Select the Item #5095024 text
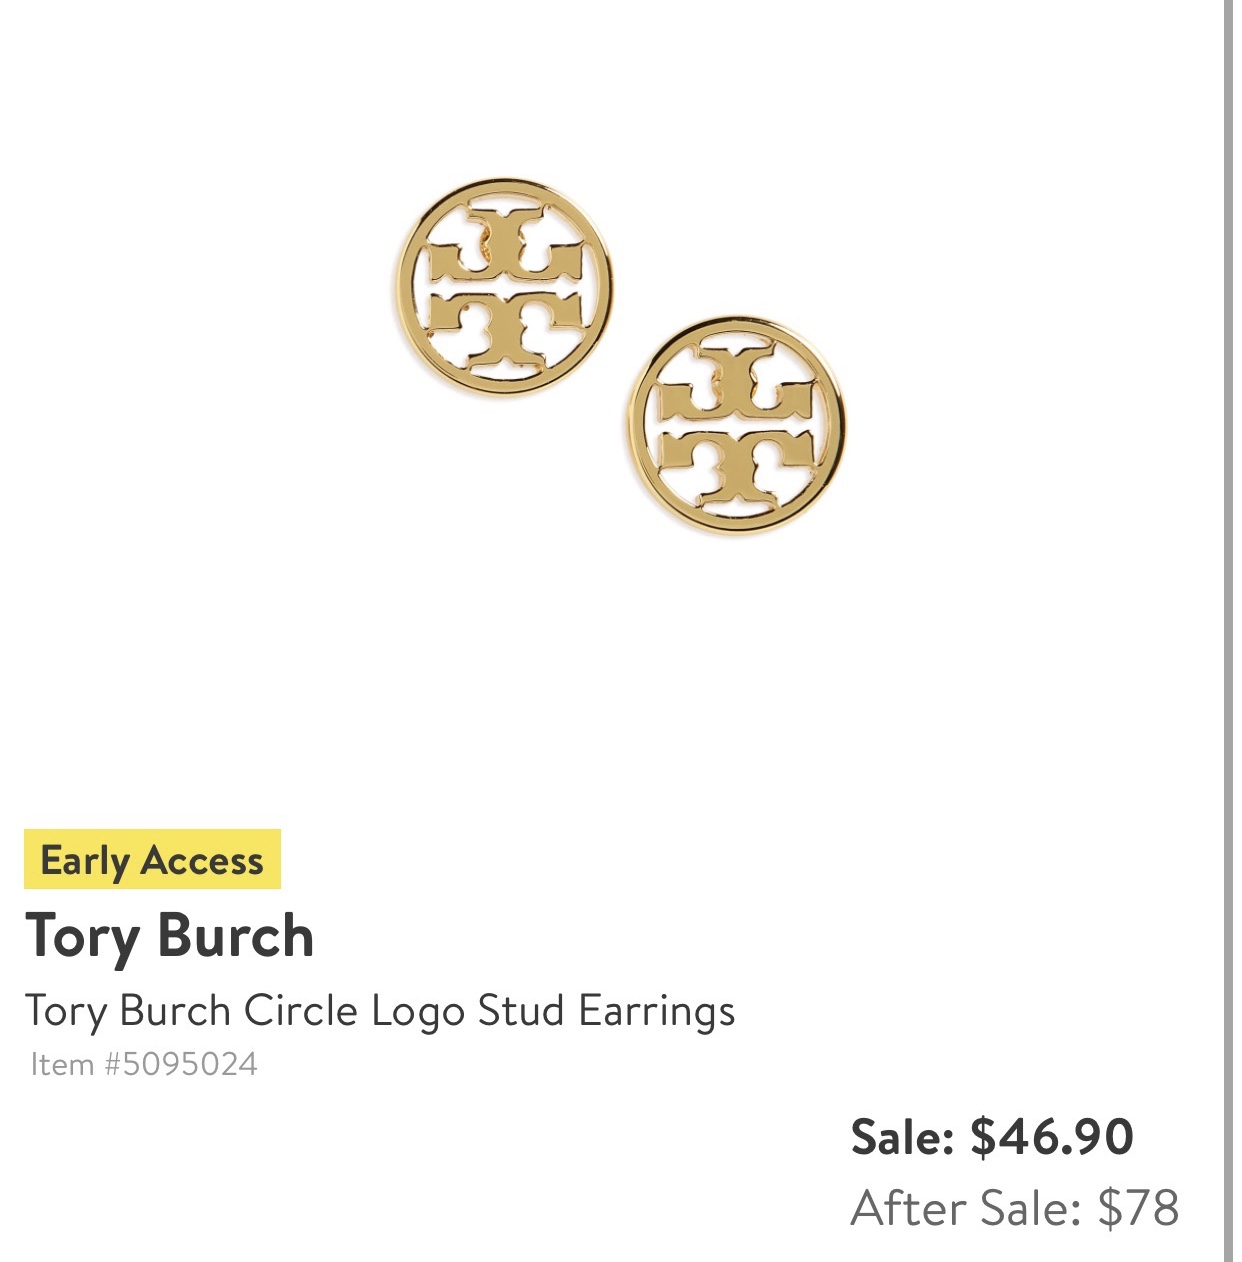The width and height of the screenshot is (1242, 1262). coord(144,1064)
